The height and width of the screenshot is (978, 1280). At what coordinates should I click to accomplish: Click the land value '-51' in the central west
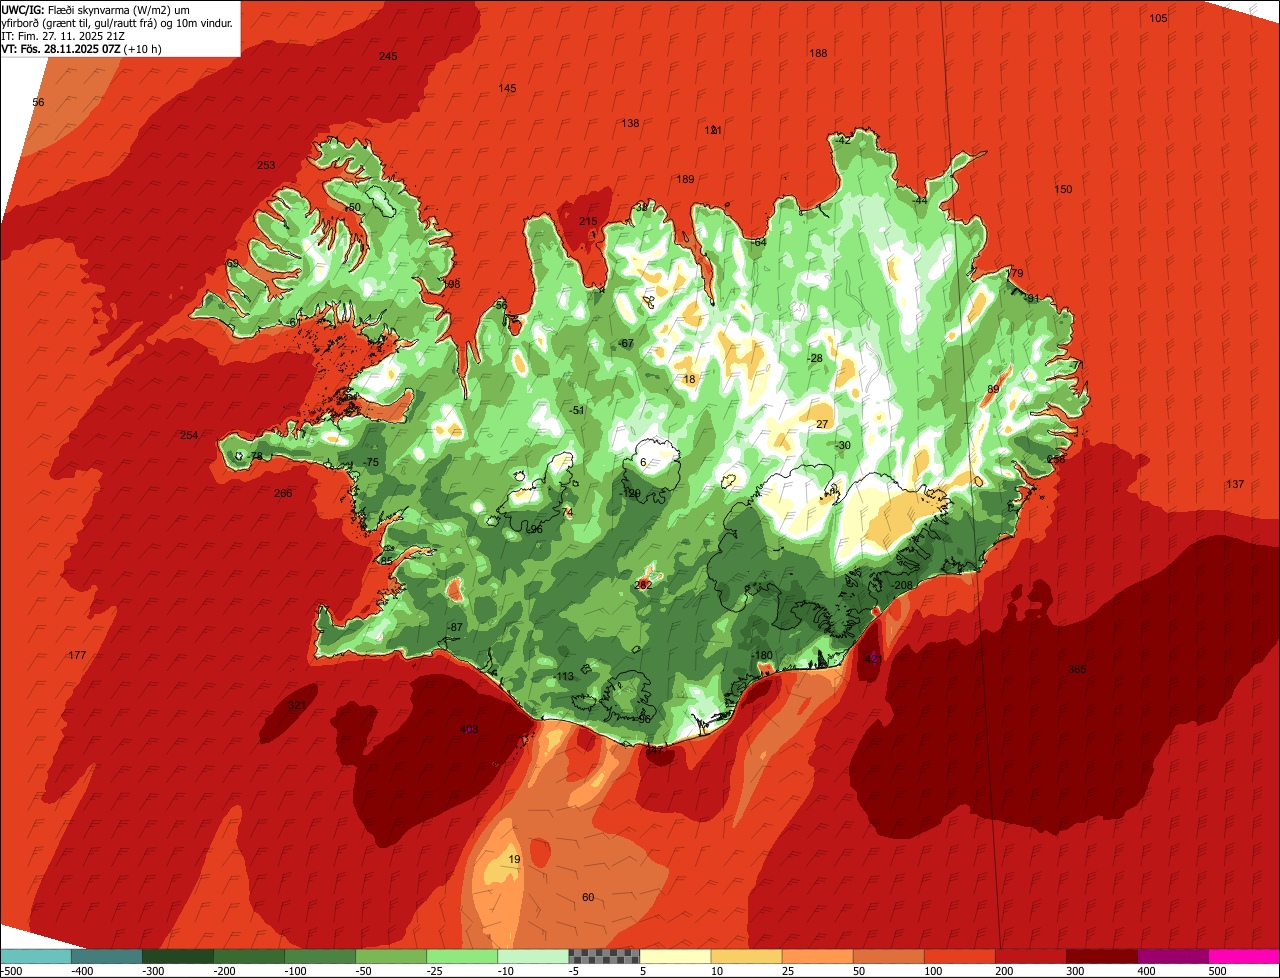(x=576, y=410)
